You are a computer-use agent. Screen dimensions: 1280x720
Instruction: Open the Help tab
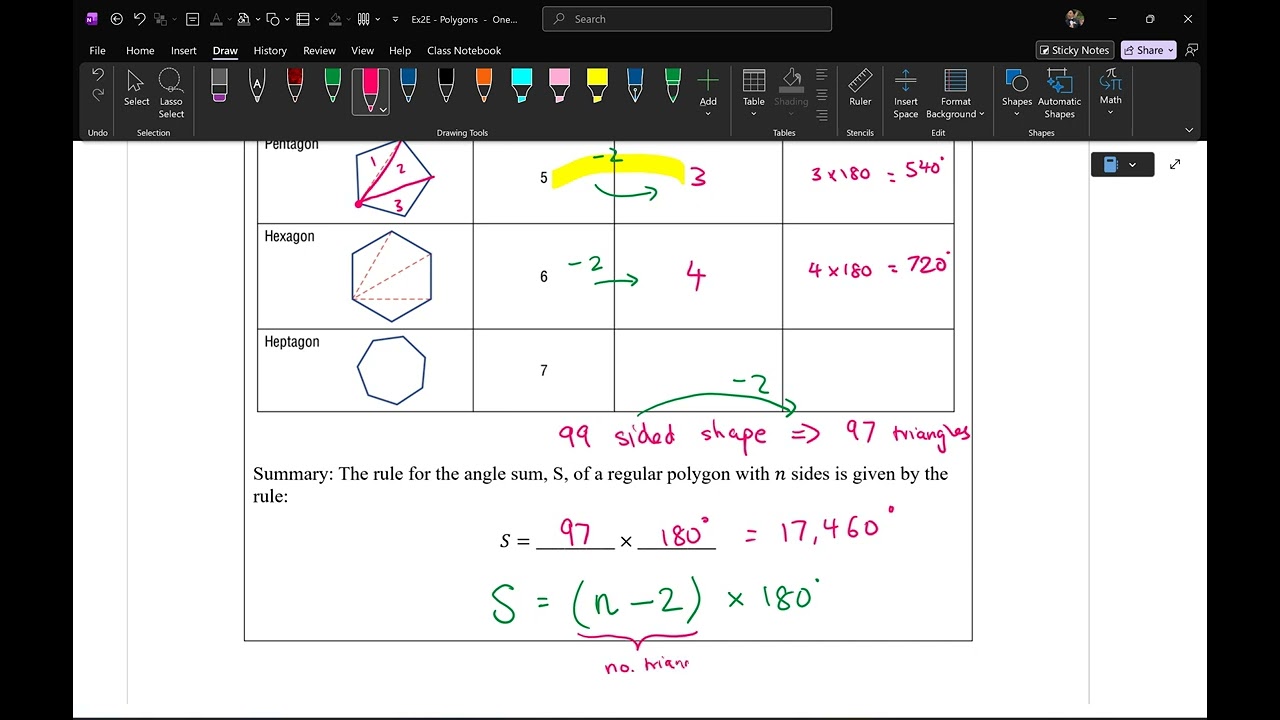click(400, 50)
